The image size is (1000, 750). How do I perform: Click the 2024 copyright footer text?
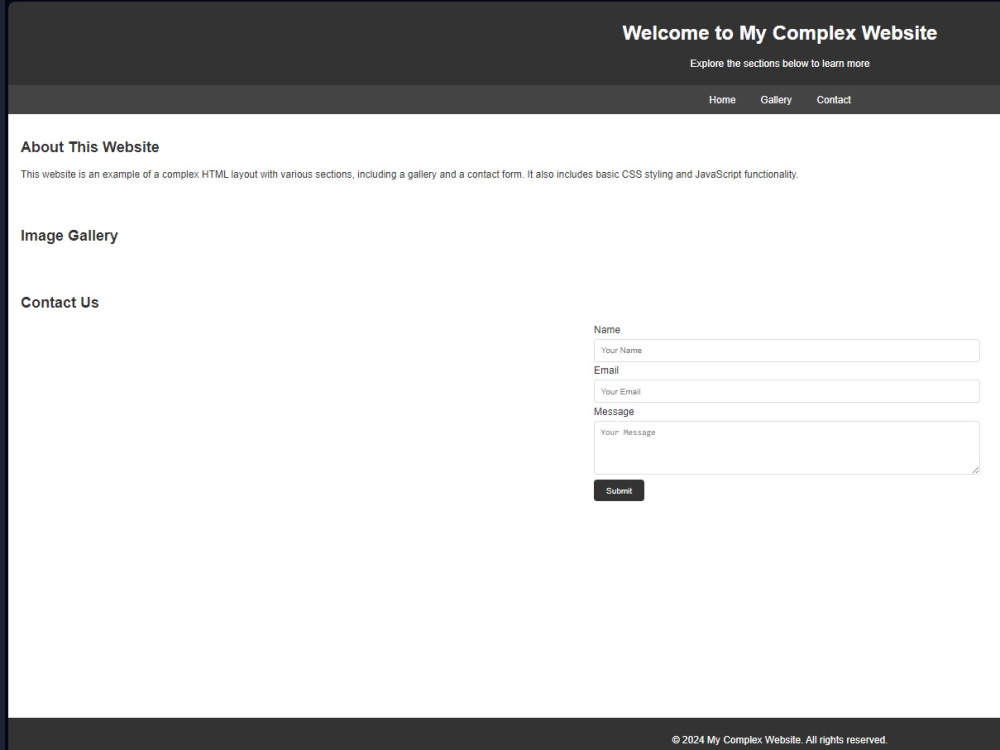779,740
